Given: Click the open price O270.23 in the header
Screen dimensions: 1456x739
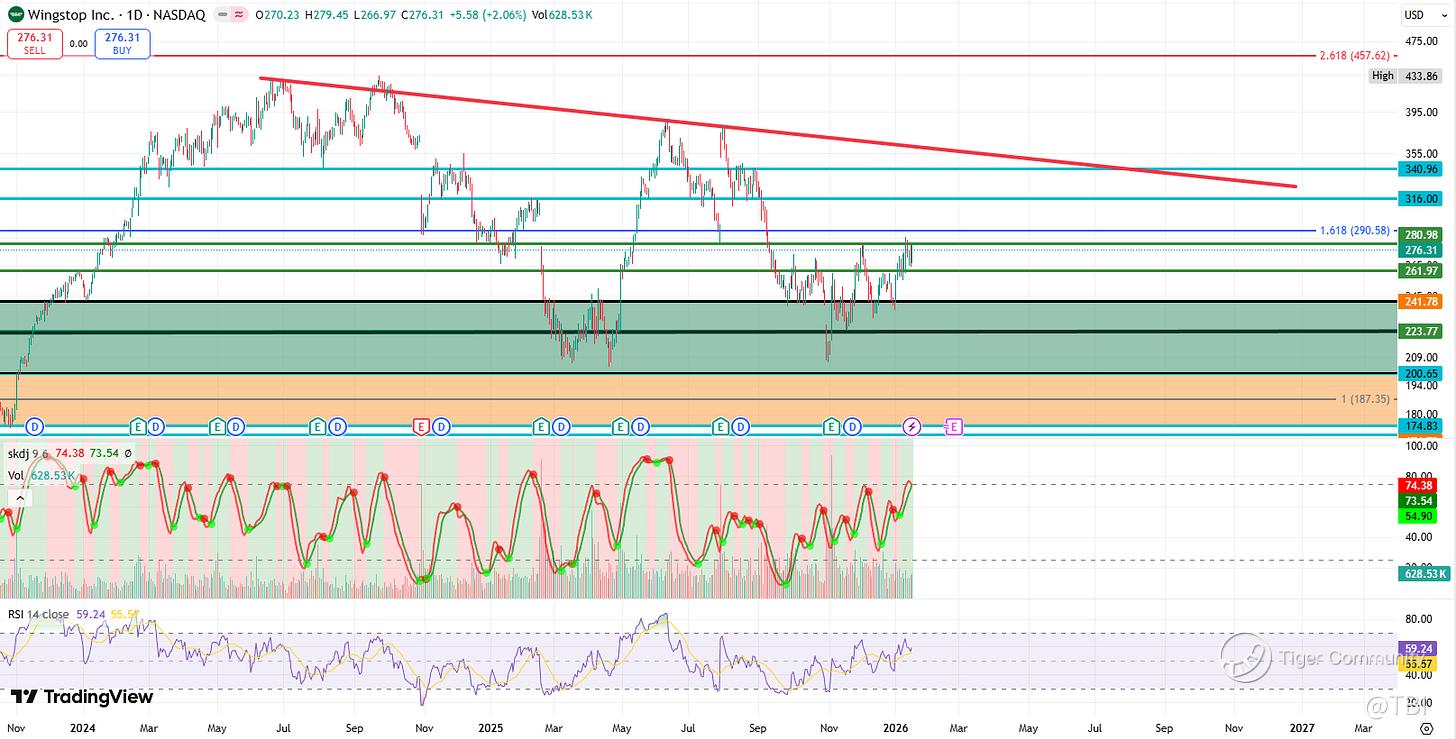Looking at the screenshot, I should point(279,15).
